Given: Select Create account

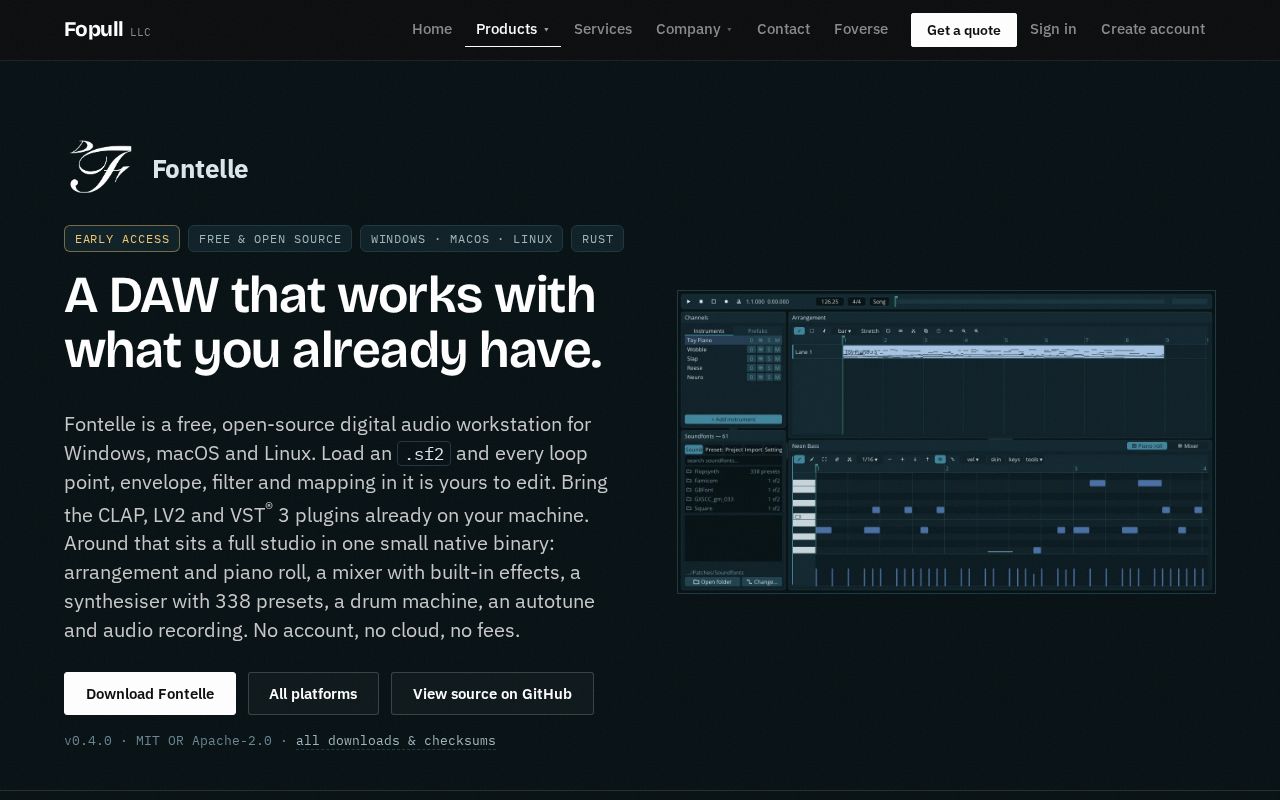Looking at the screenshot, I should coord(1153,29).
